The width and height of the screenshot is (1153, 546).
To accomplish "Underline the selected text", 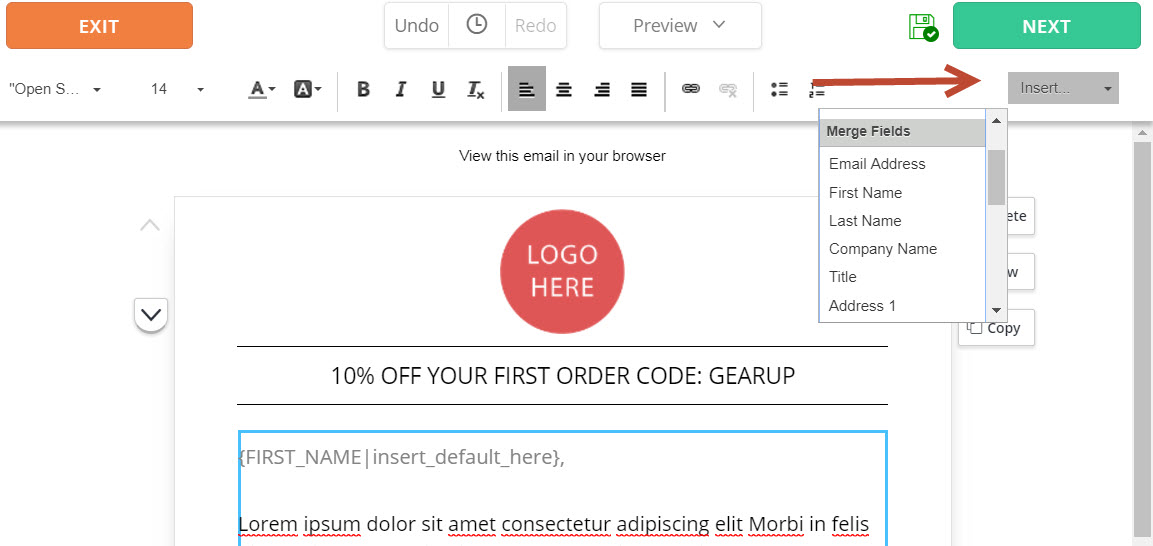I will 438,90.
